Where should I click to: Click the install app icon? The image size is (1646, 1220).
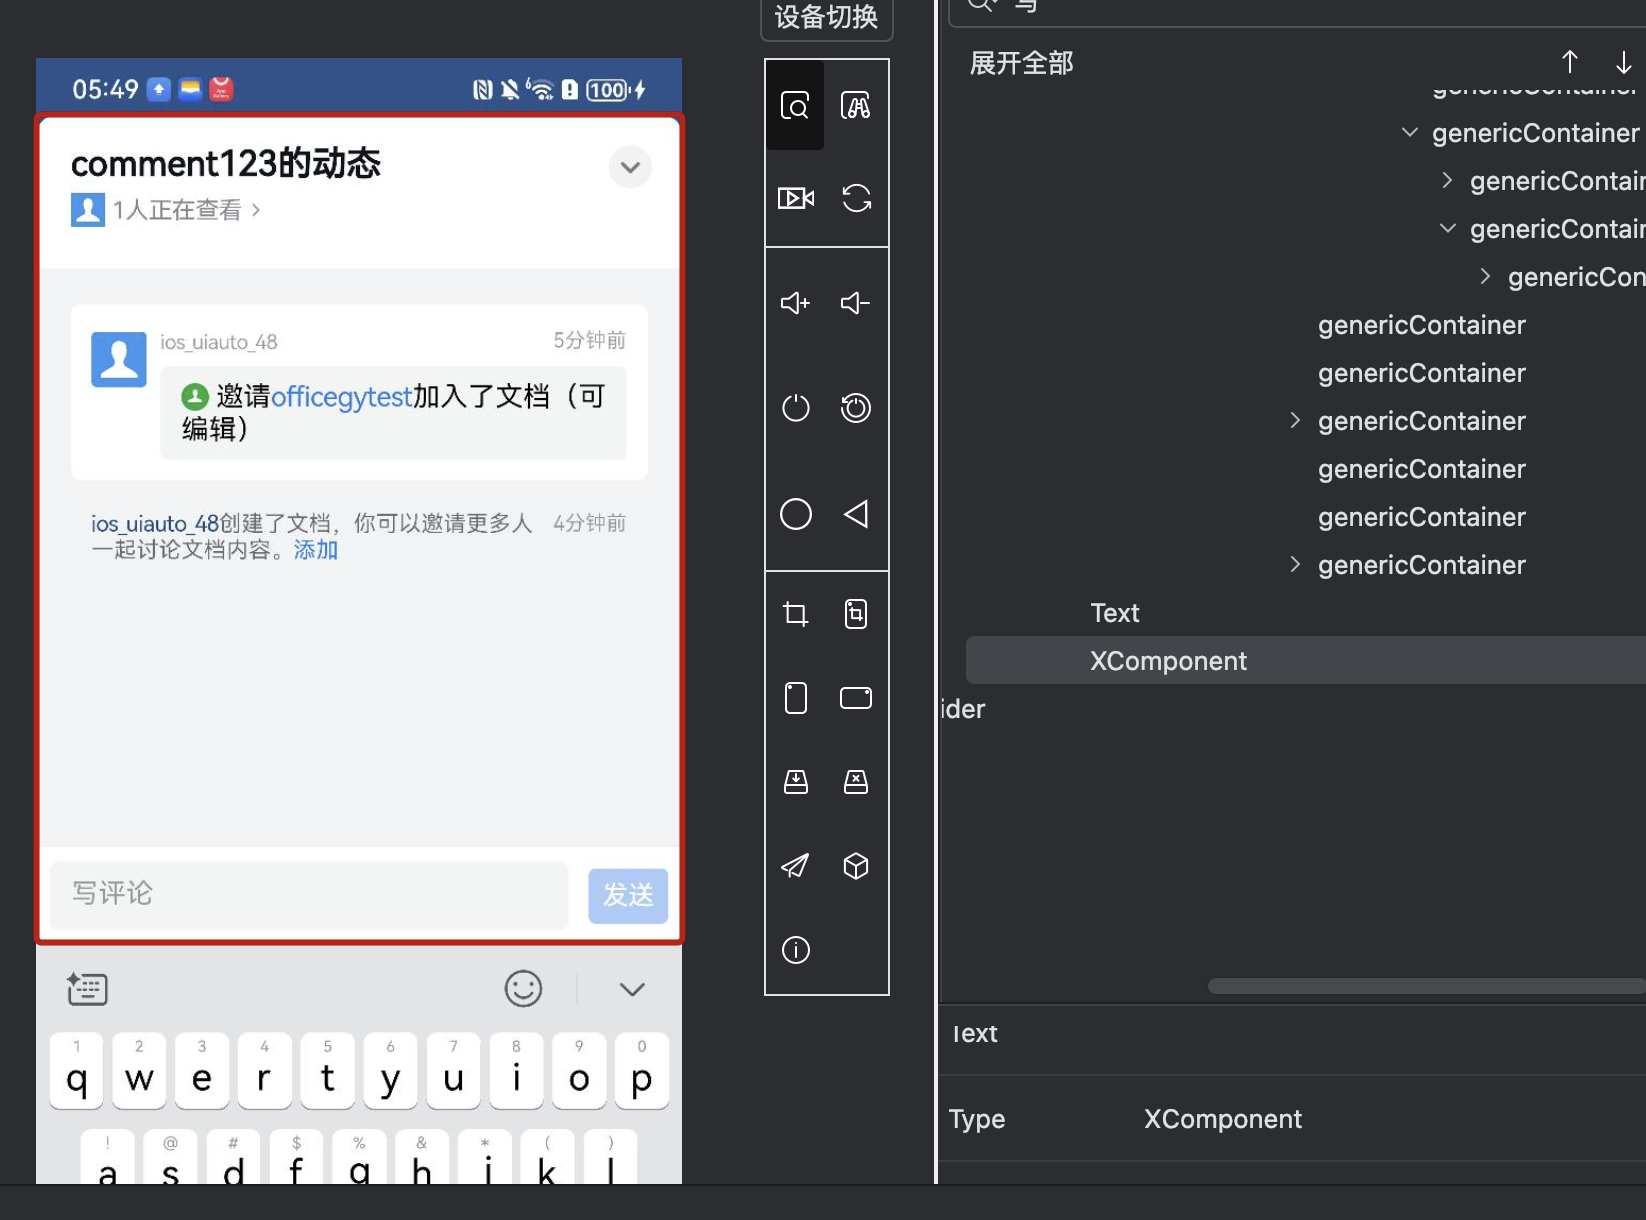coord(795,781)
